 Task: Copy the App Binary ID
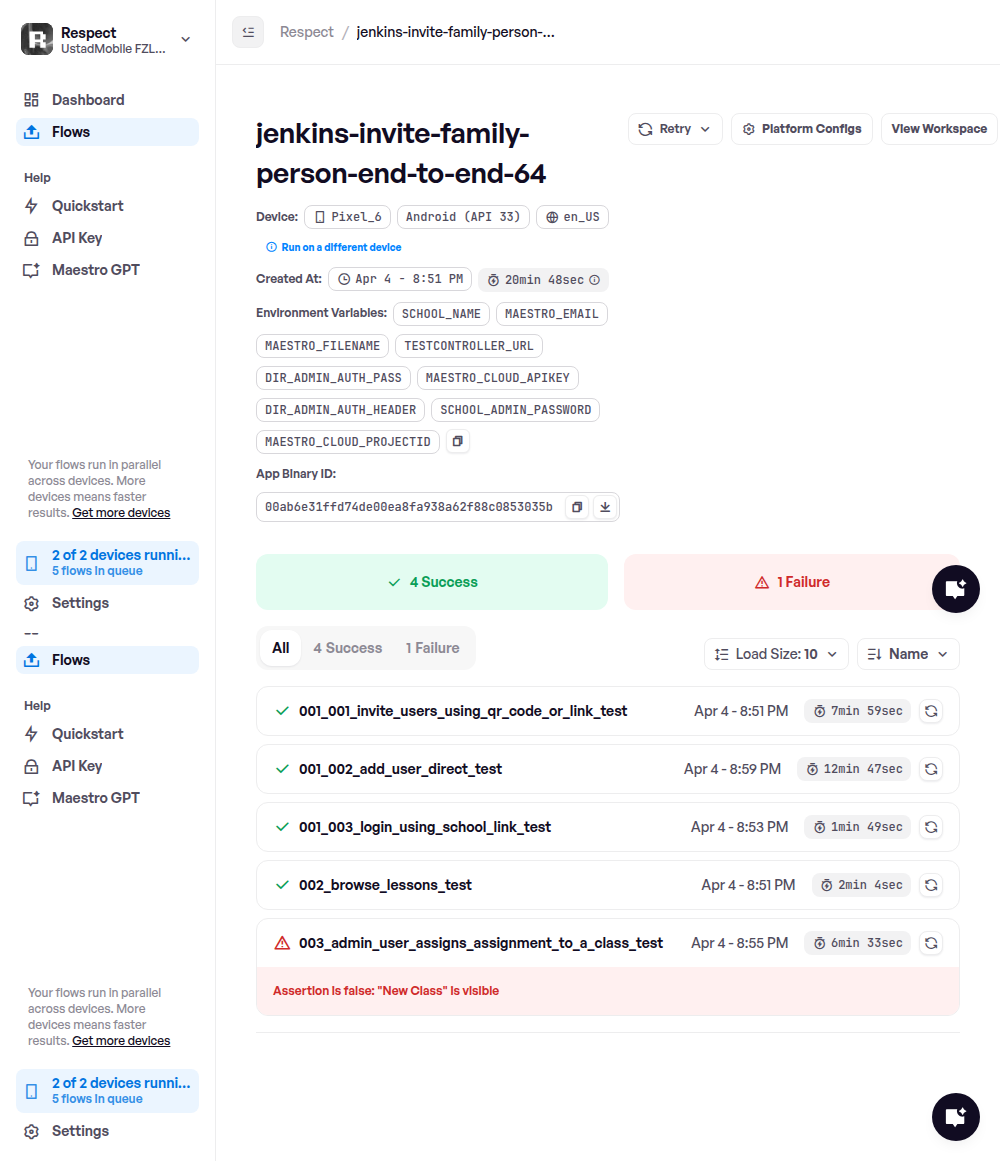point(577,507)
